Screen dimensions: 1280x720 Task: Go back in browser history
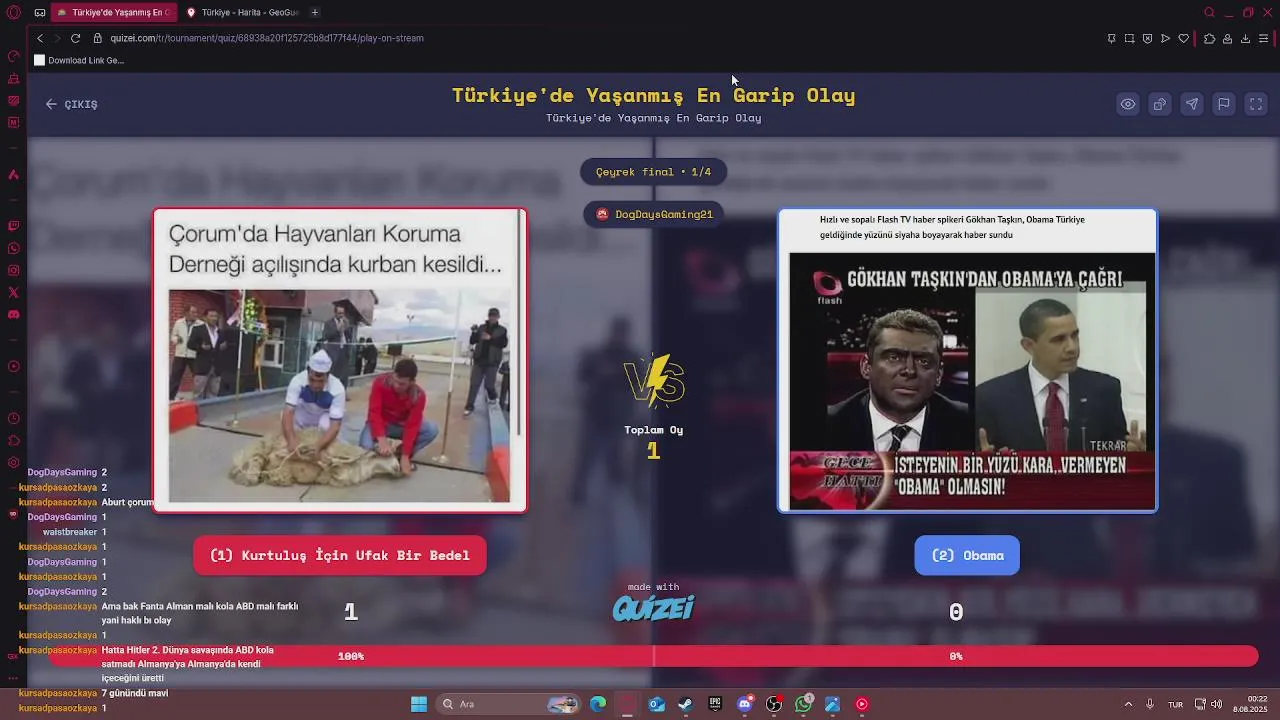tap(40, 38)
